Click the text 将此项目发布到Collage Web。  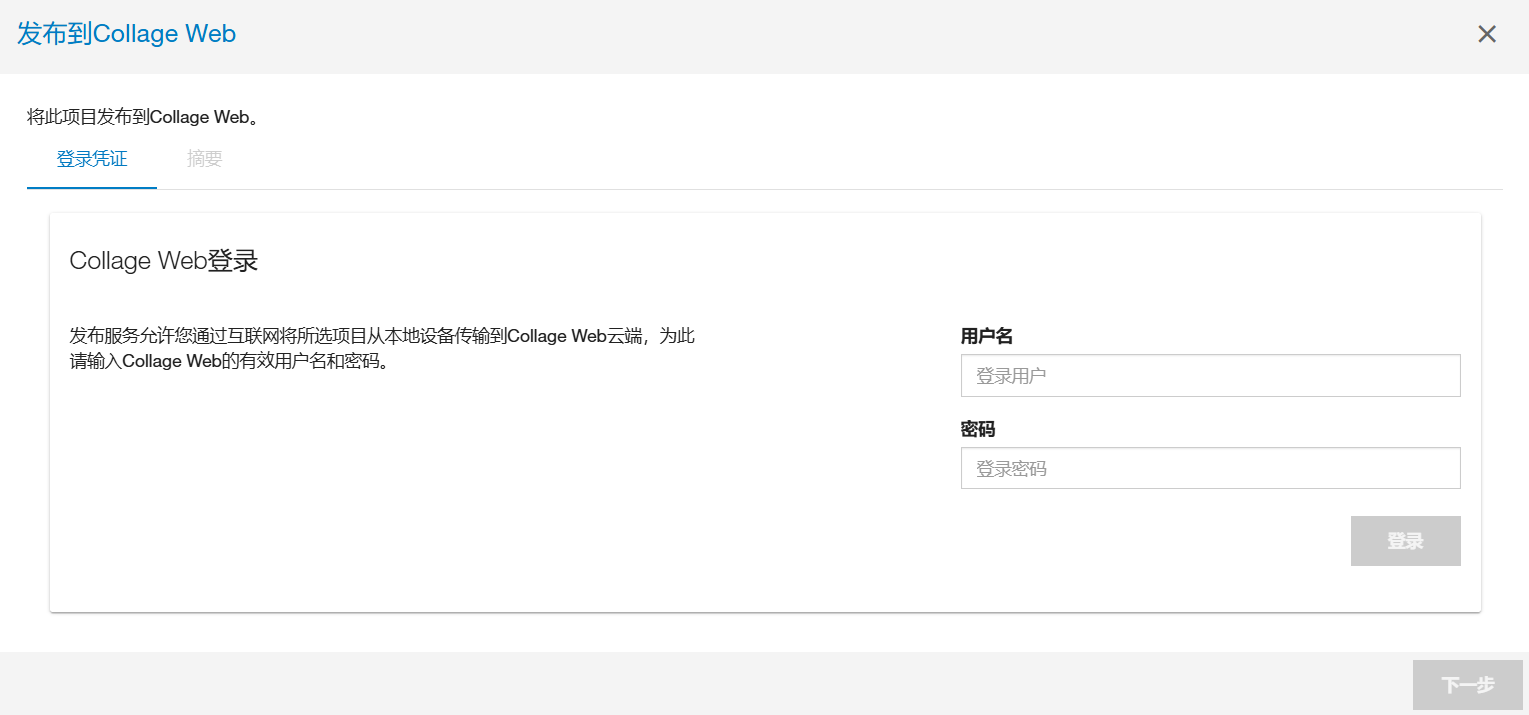pyautogui.click(x=144, y=117)
